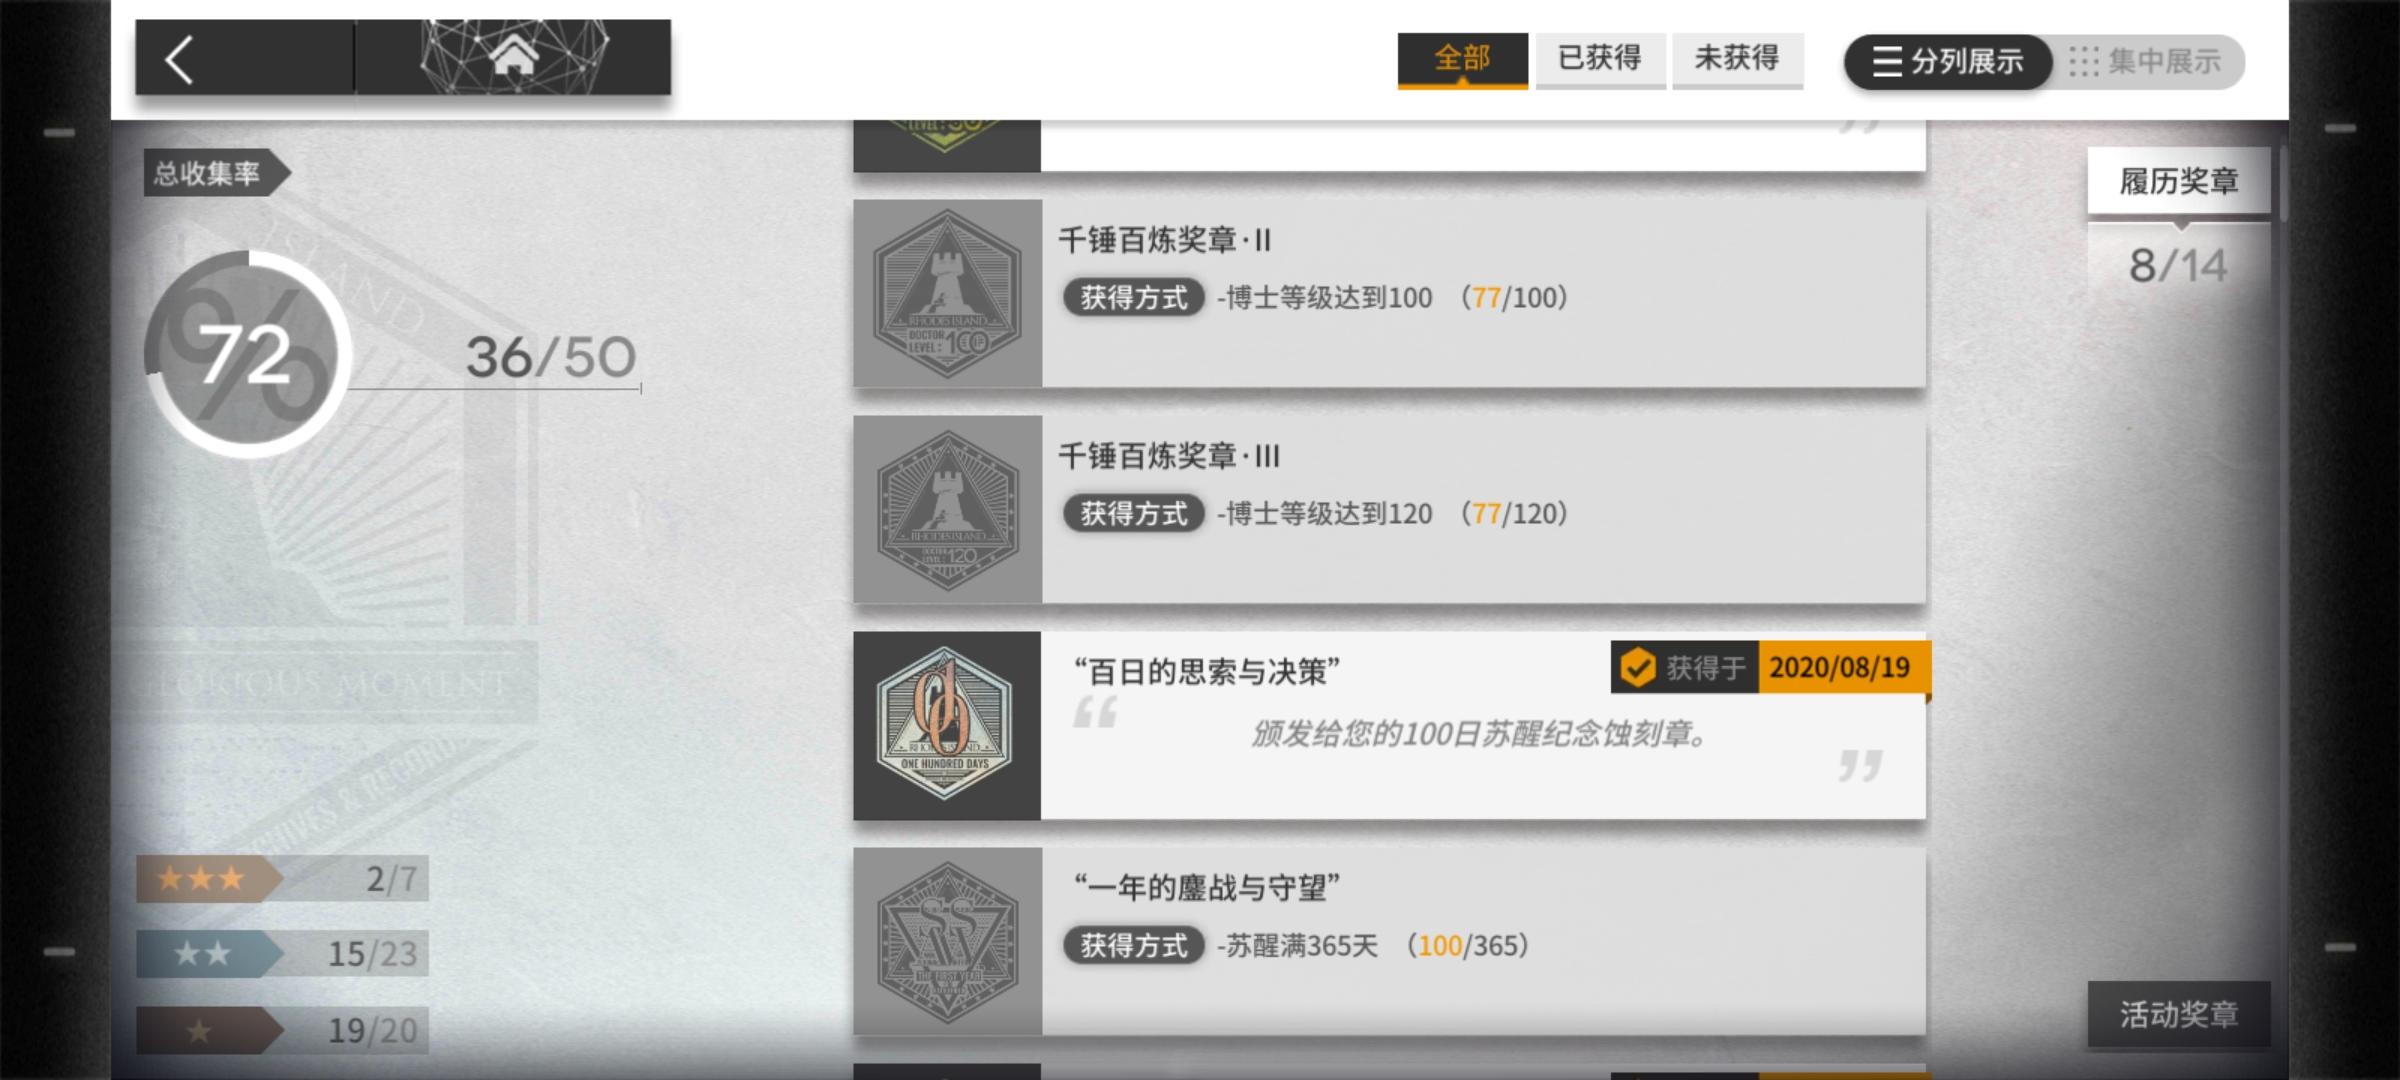The width and height of the screenshot is (2400, 1080).
Task: Click the 72% collection progress ring
Action: point(247,355)
